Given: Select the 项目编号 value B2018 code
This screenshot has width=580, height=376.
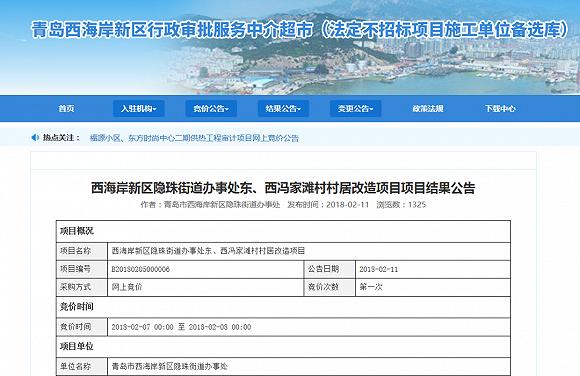Looking at the screenshot, I should point(141,269).
